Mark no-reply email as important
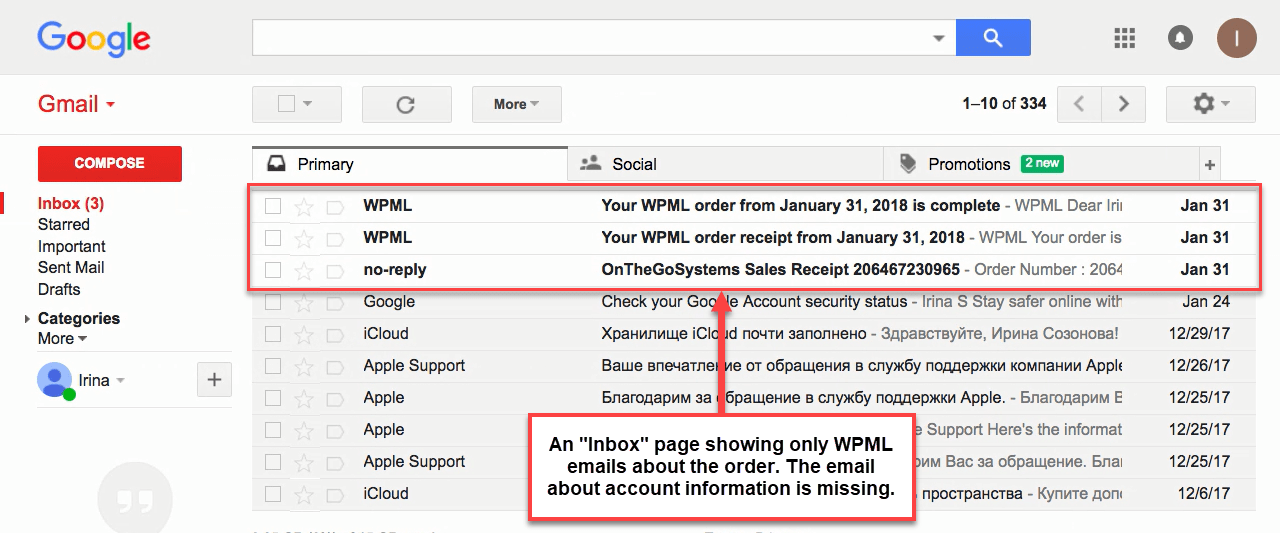Viewport: 1280px width, 533px height. click(x=335, y=270)
